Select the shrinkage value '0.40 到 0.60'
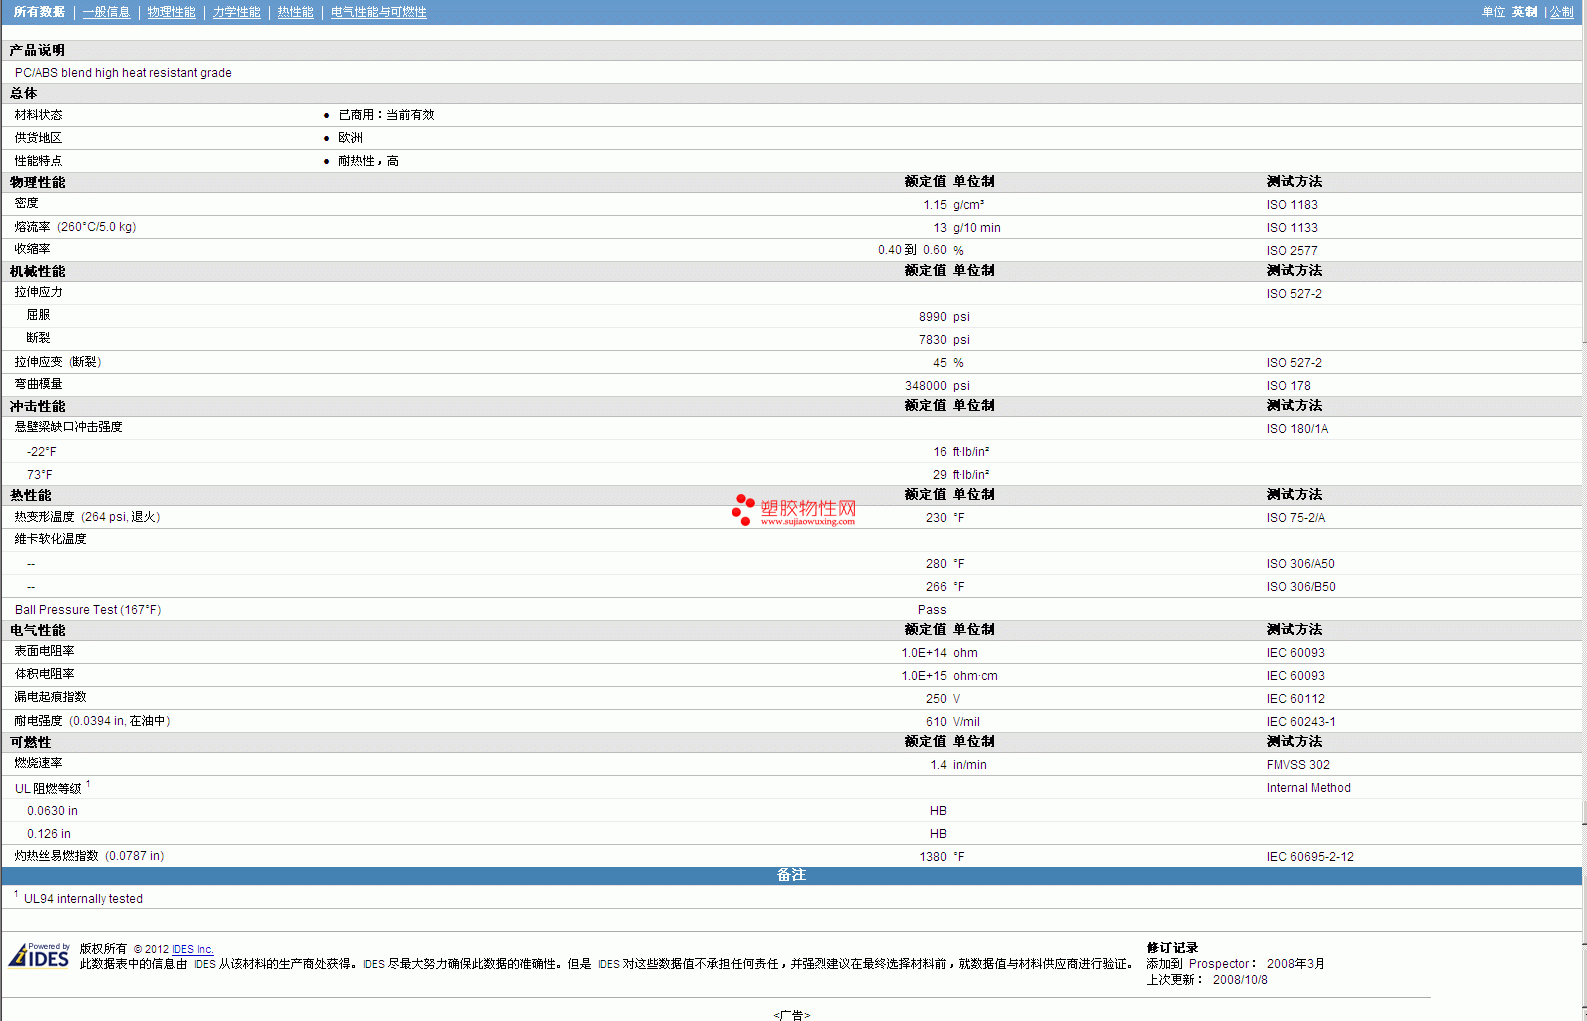Viewport: 1587px width, 1021px height. [x=912, y=250]
